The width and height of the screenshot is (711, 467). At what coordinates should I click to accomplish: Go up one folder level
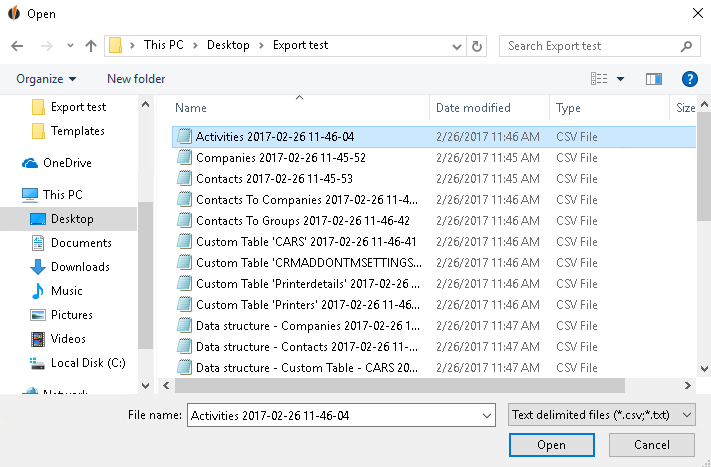[x=91, y=46]
